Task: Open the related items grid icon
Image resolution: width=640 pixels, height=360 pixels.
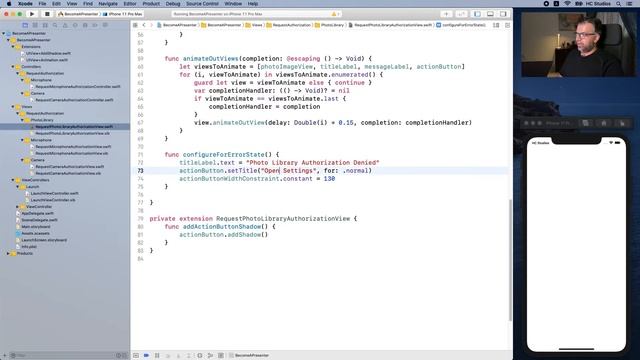Action: pyautogui.click(x=135, y=25)
